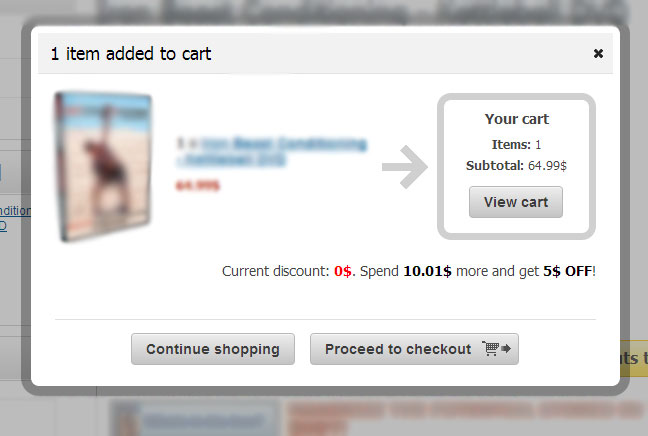Click the gray right-pointing arrow graphic
The width and height of the screenshot is (648, 436).
tap(405, 167)
